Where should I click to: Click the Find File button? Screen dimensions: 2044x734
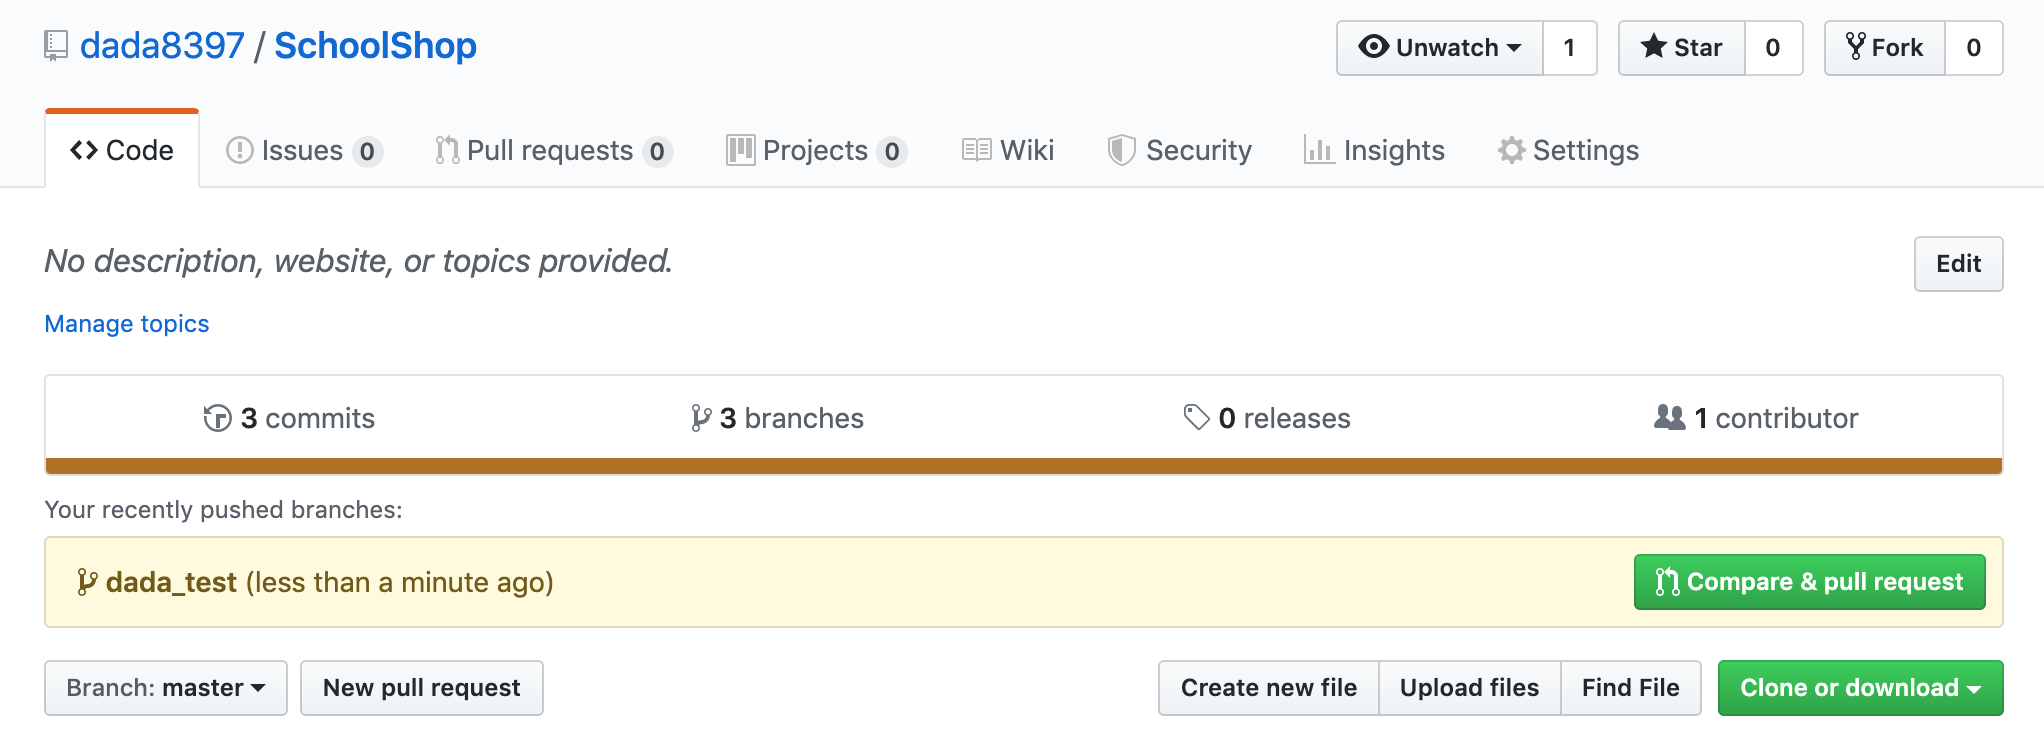click(x=1631, y=688)
